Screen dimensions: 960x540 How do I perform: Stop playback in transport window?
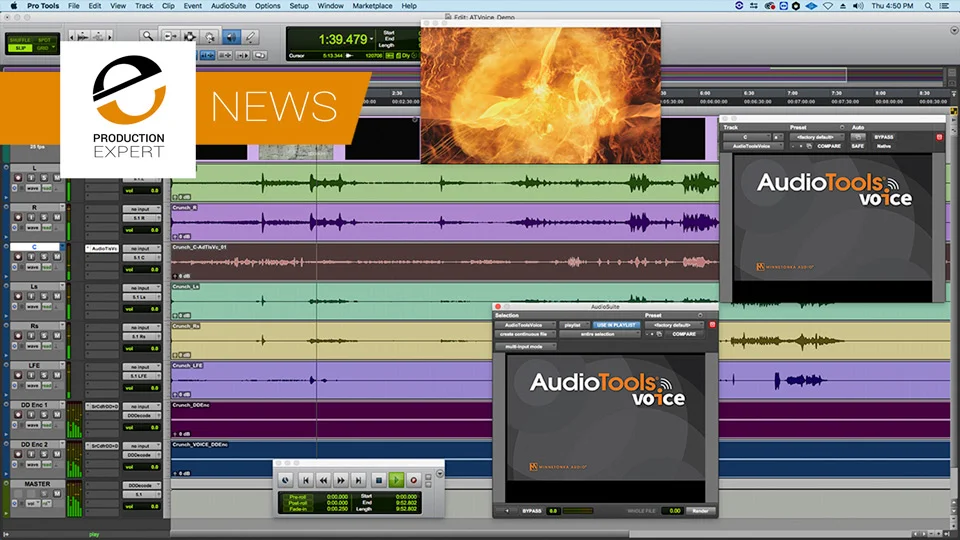click(378, 481)
